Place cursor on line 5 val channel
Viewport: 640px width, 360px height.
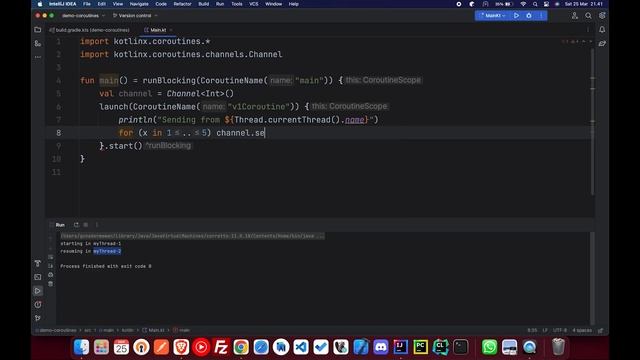167,93
